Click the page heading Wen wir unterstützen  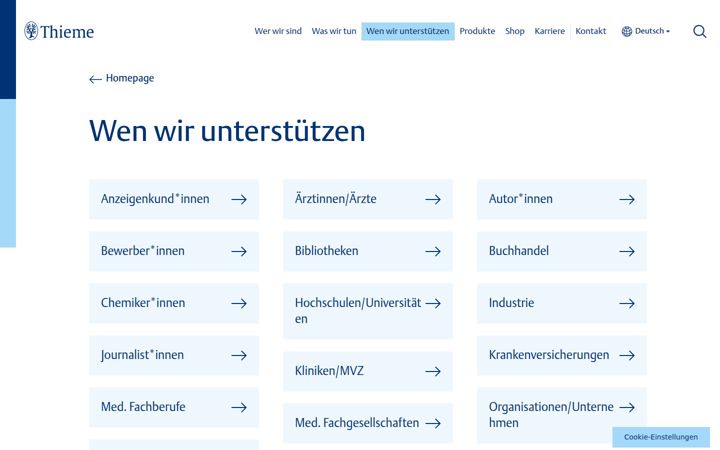227,131
